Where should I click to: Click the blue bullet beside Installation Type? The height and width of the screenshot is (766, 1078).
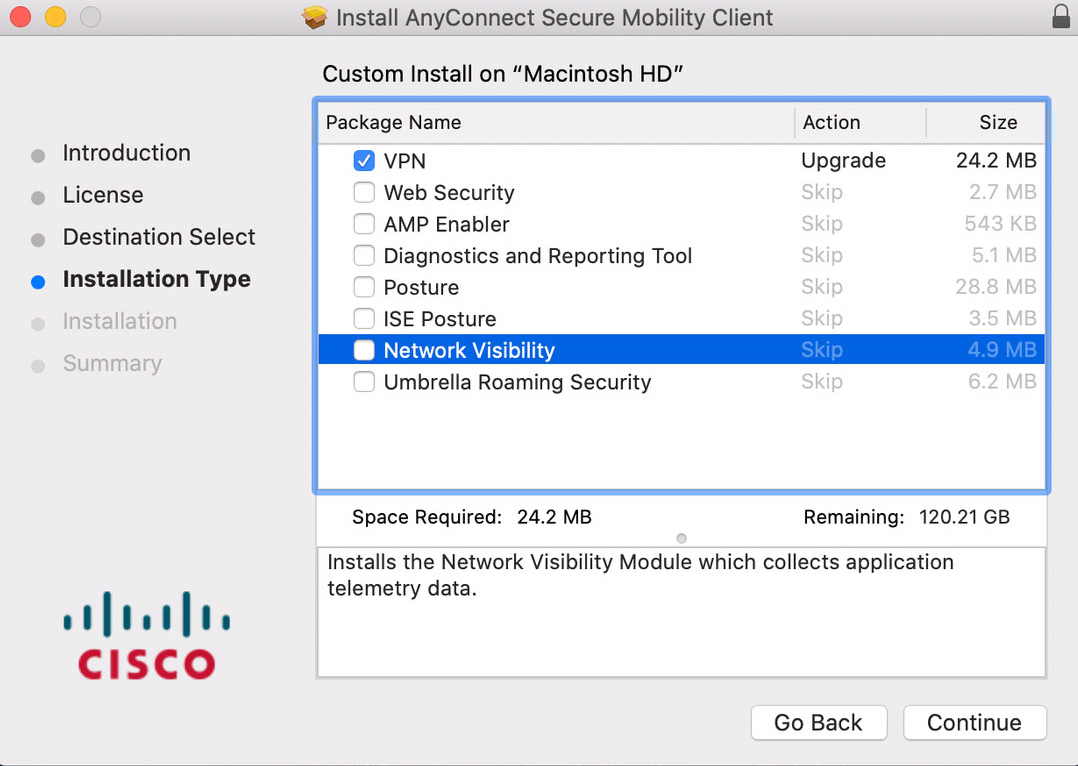pyautogui.click(x=38, y=282)
